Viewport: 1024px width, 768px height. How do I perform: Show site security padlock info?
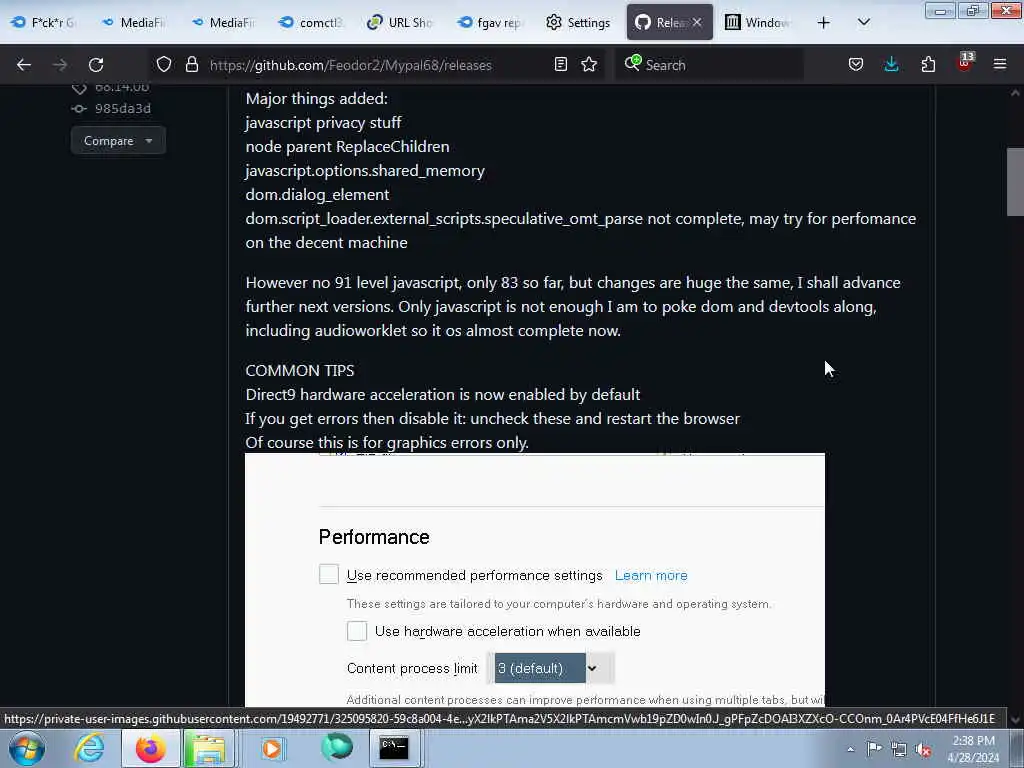[191, 65]
